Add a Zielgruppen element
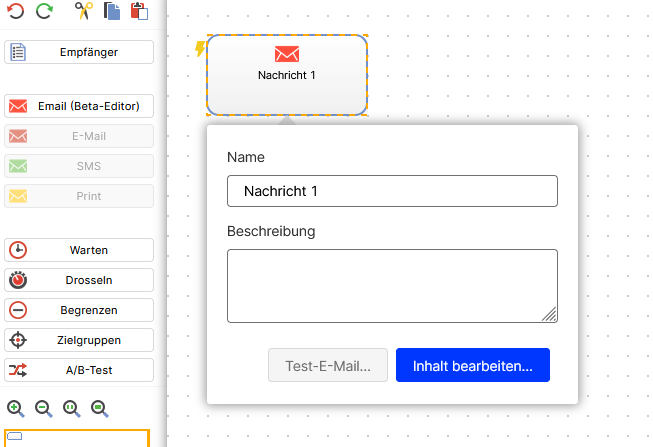Image resolution: width=653 pixels, height=447 pixels. click(80, 340)
